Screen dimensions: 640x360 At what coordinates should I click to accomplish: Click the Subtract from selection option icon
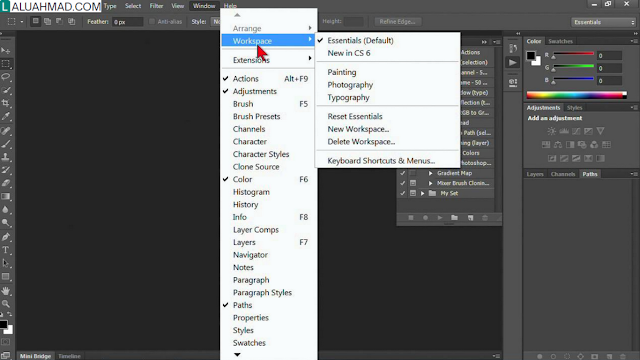pos(59,21)
